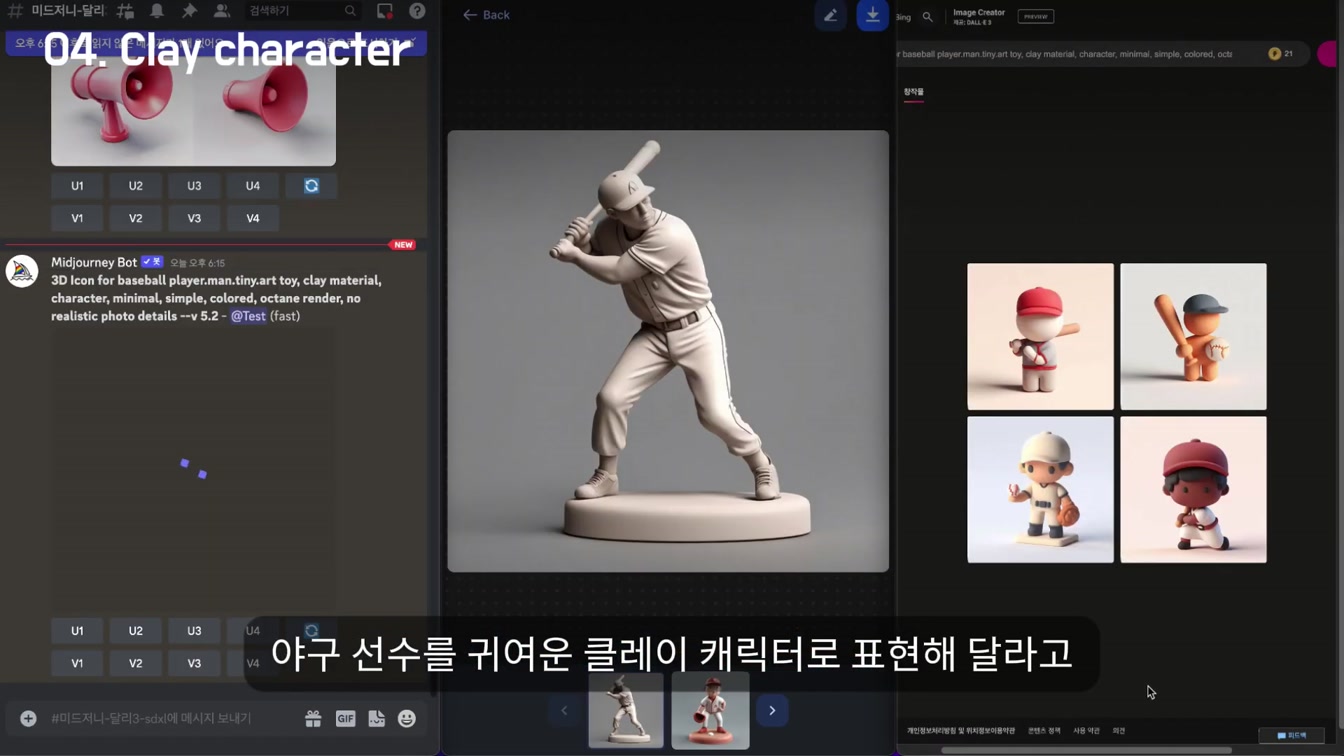This screenshot has height=756, width=1344.
Task: Click U3 under the megaphone images
Action: click(194, 186)
